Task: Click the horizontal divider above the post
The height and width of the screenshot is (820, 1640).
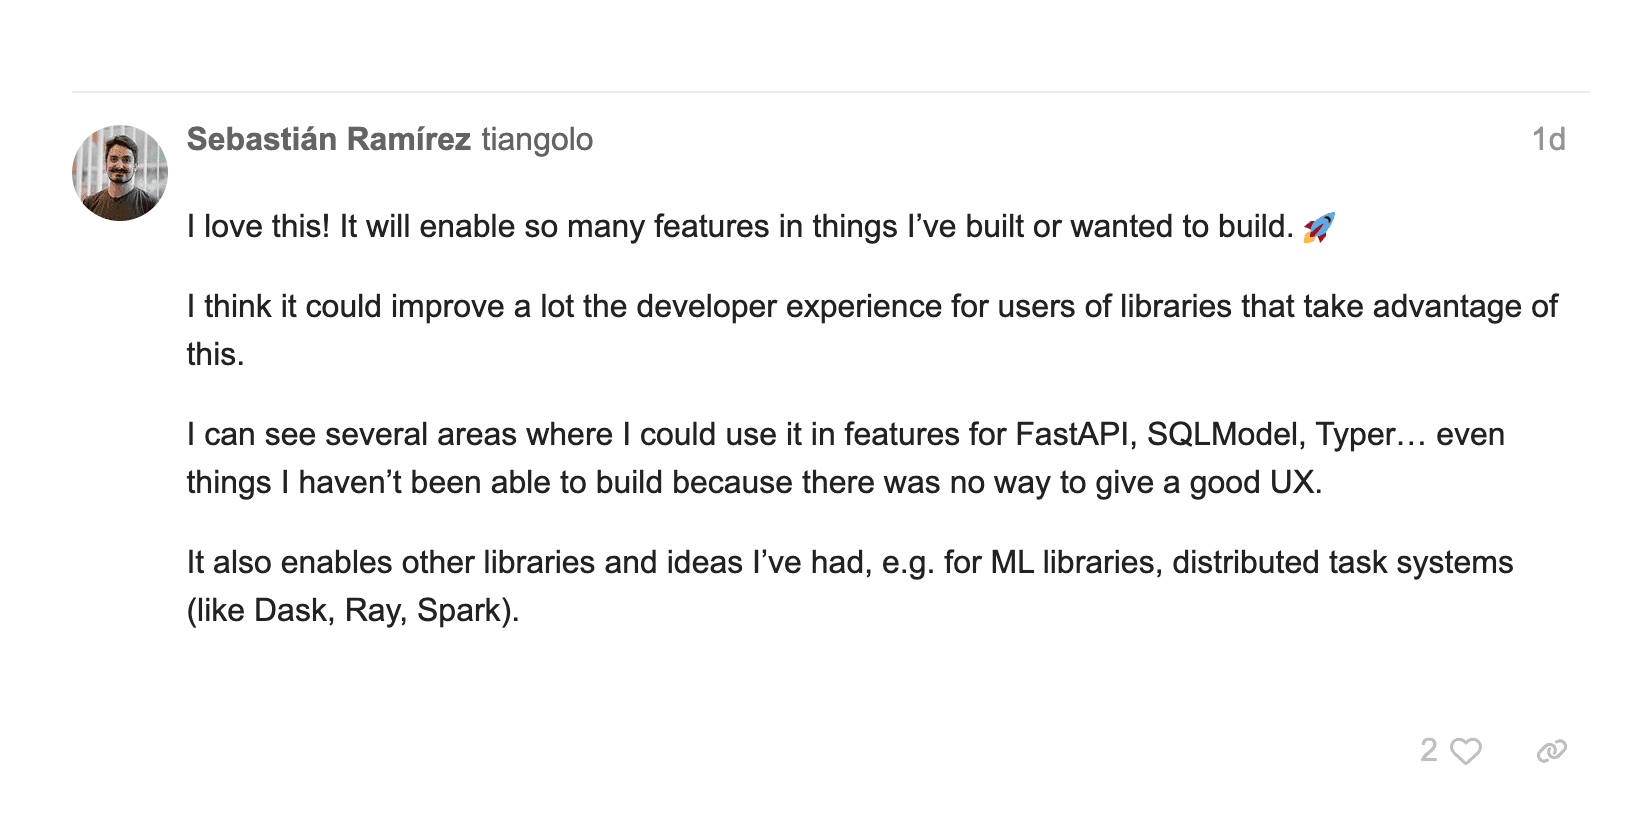Action: tap(830, 92)
